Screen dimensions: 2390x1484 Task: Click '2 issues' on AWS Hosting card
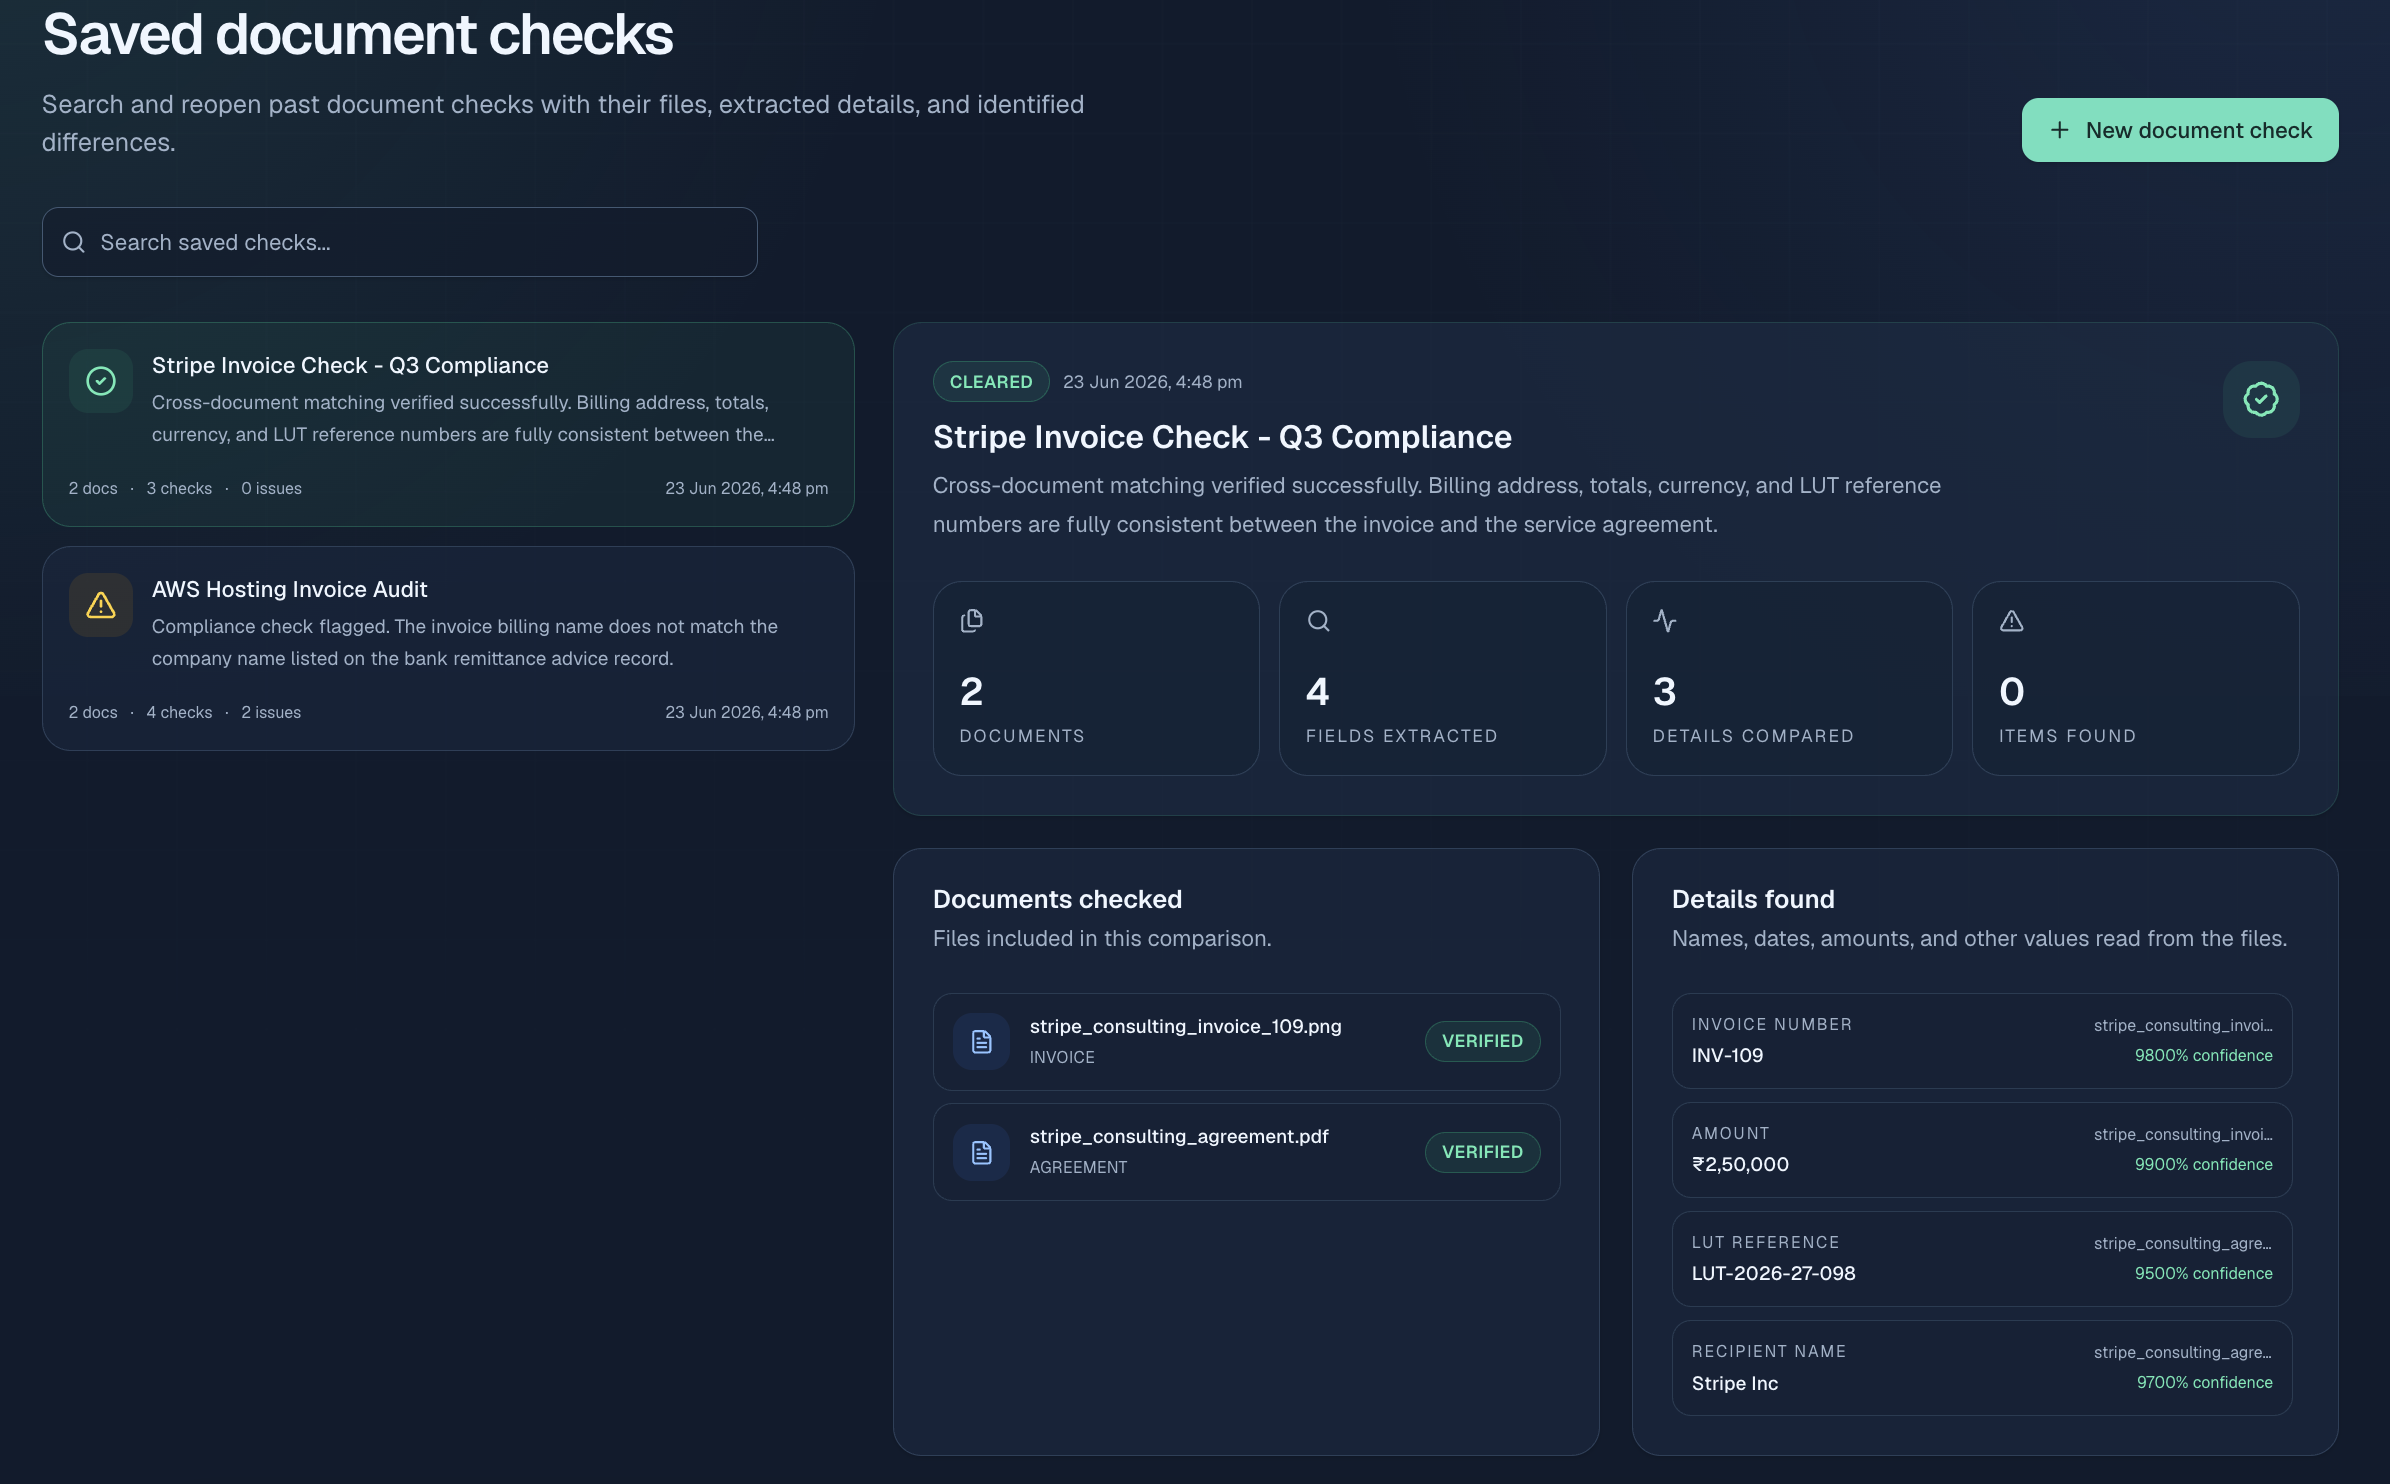[x=271, y=712]
